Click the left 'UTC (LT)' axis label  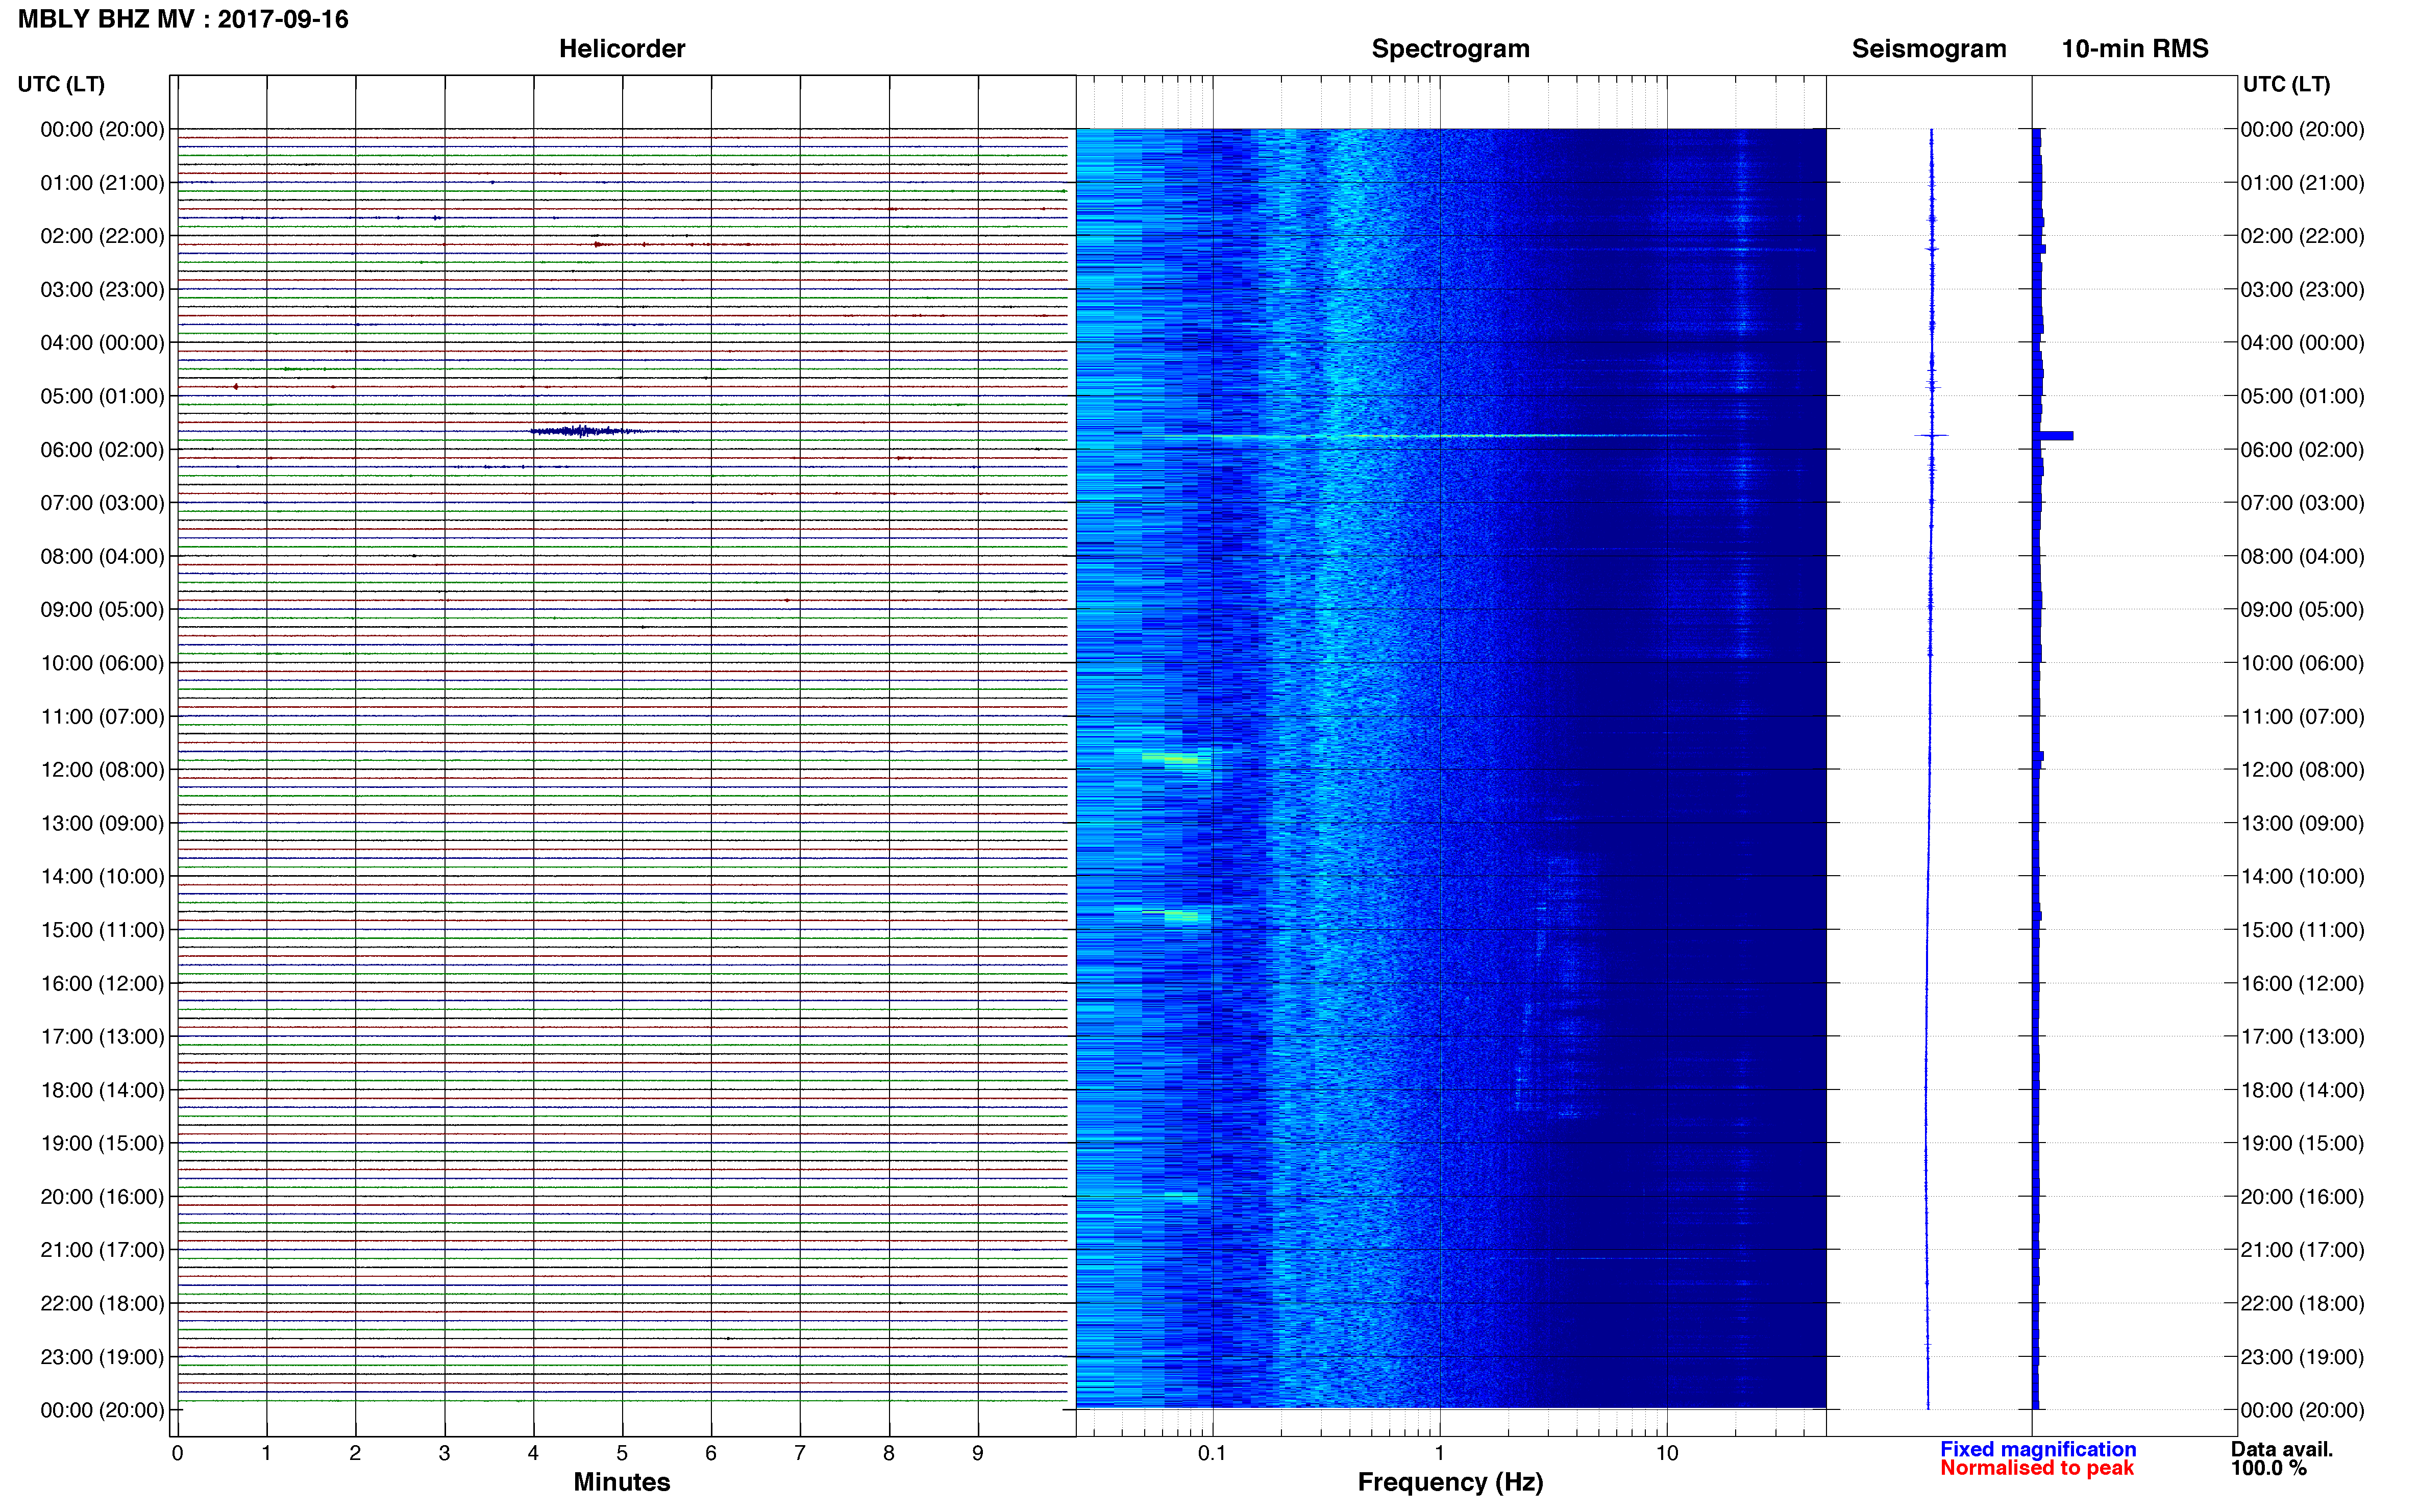pyautogui.click(x=61, y=84)
